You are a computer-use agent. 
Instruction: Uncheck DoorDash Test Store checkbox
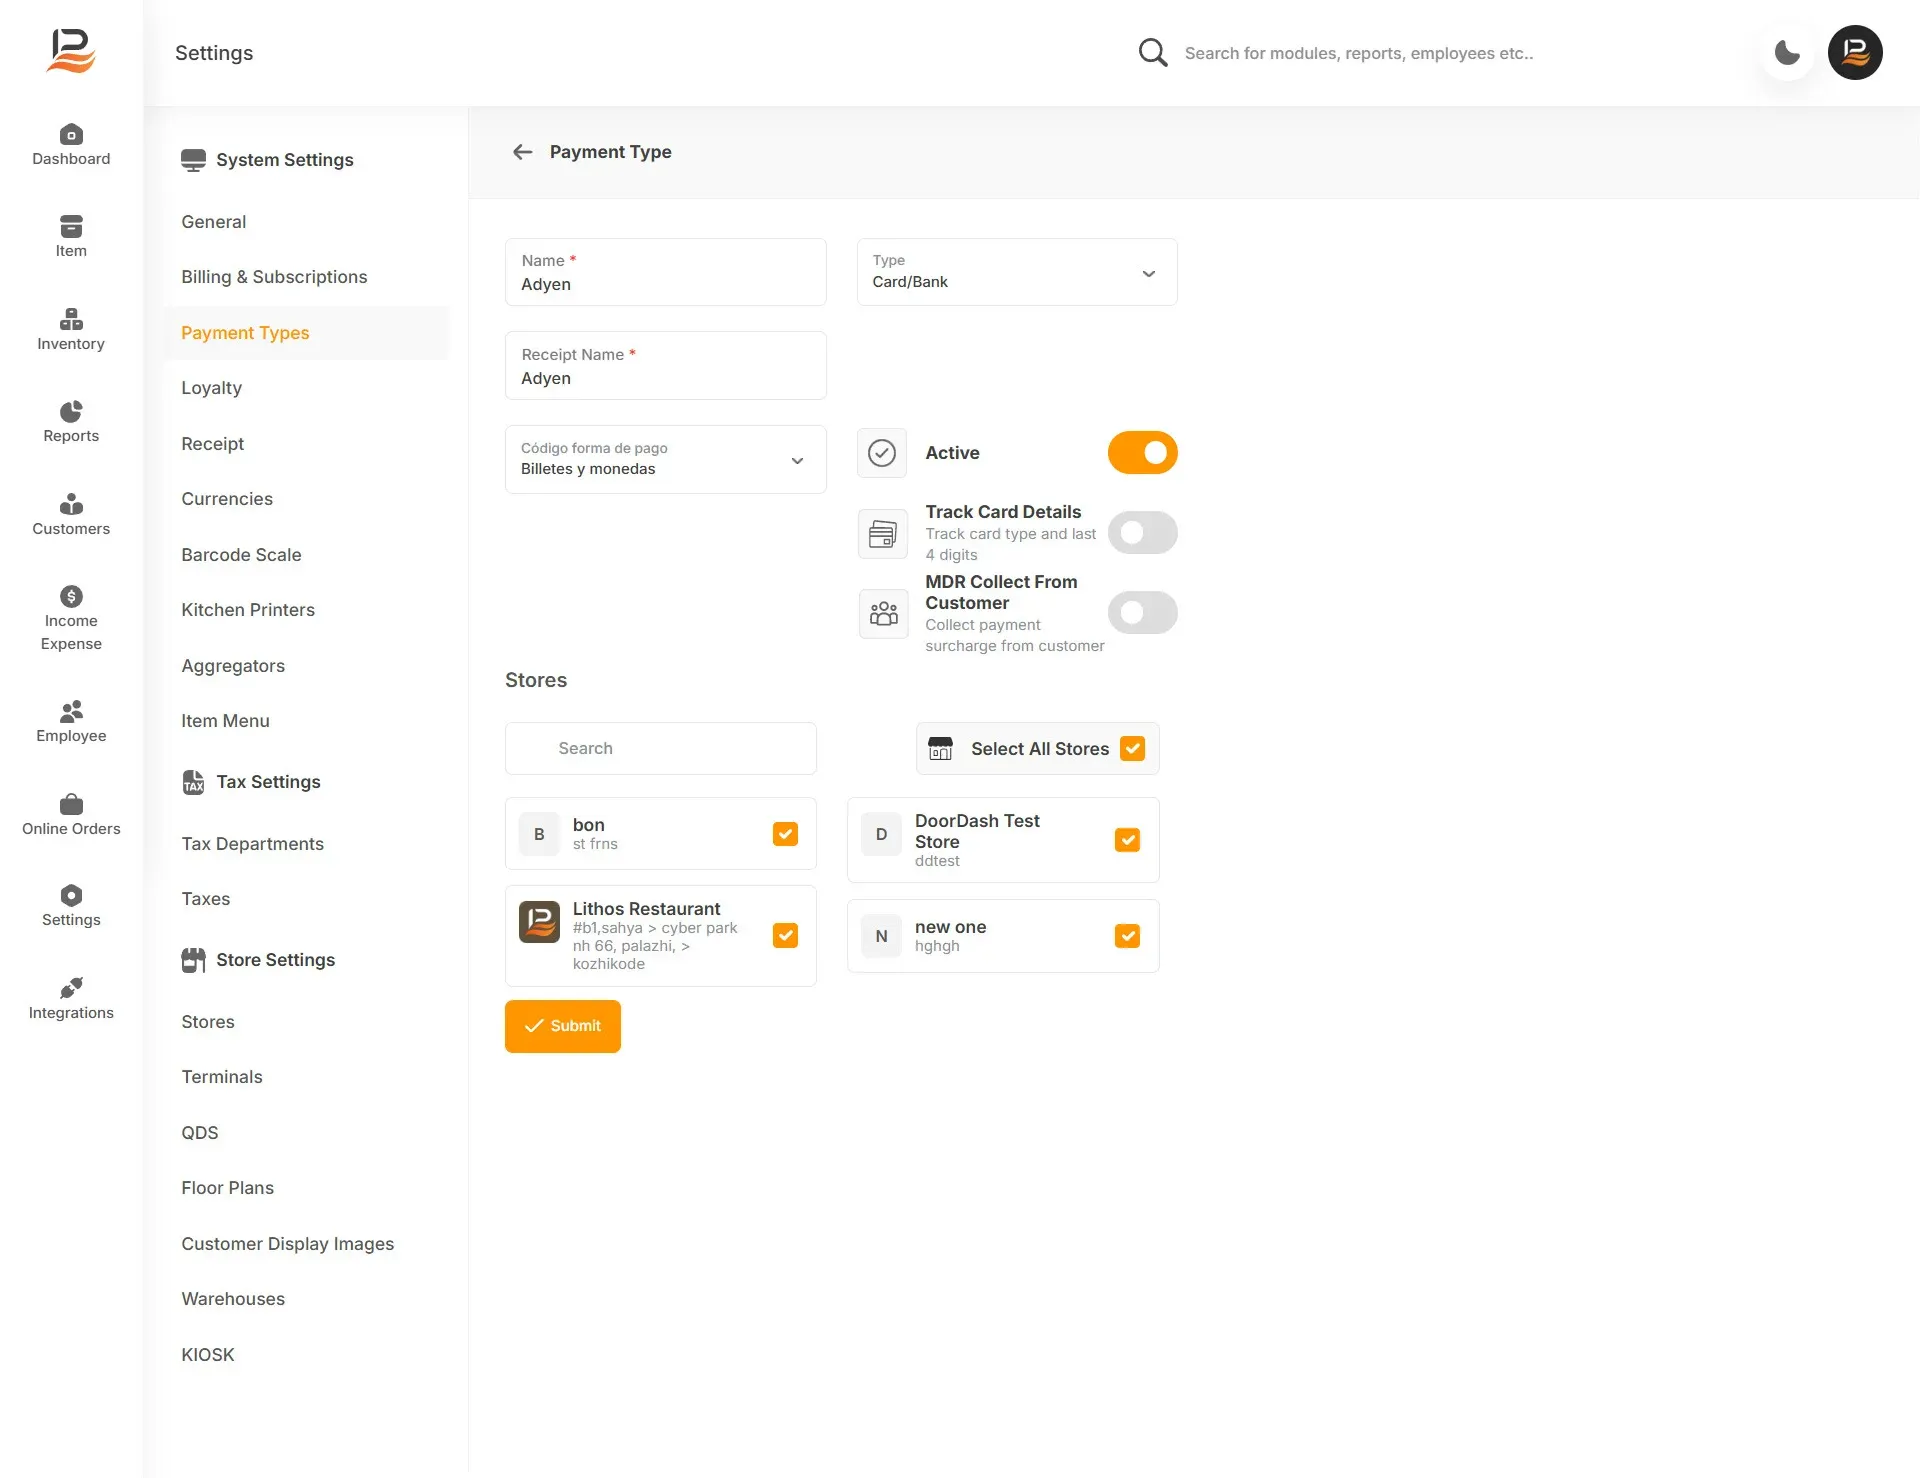tap(1127, 840)
